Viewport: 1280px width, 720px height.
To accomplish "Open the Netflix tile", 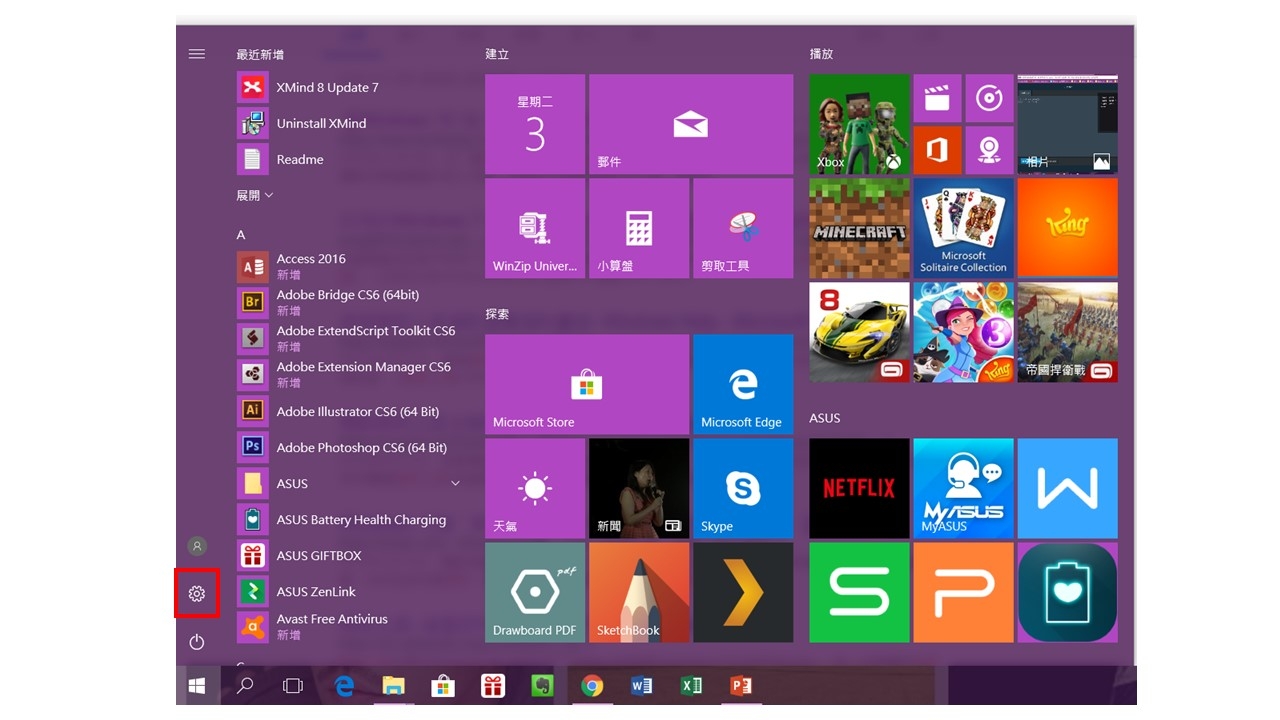I will click(x=859, y=488).
